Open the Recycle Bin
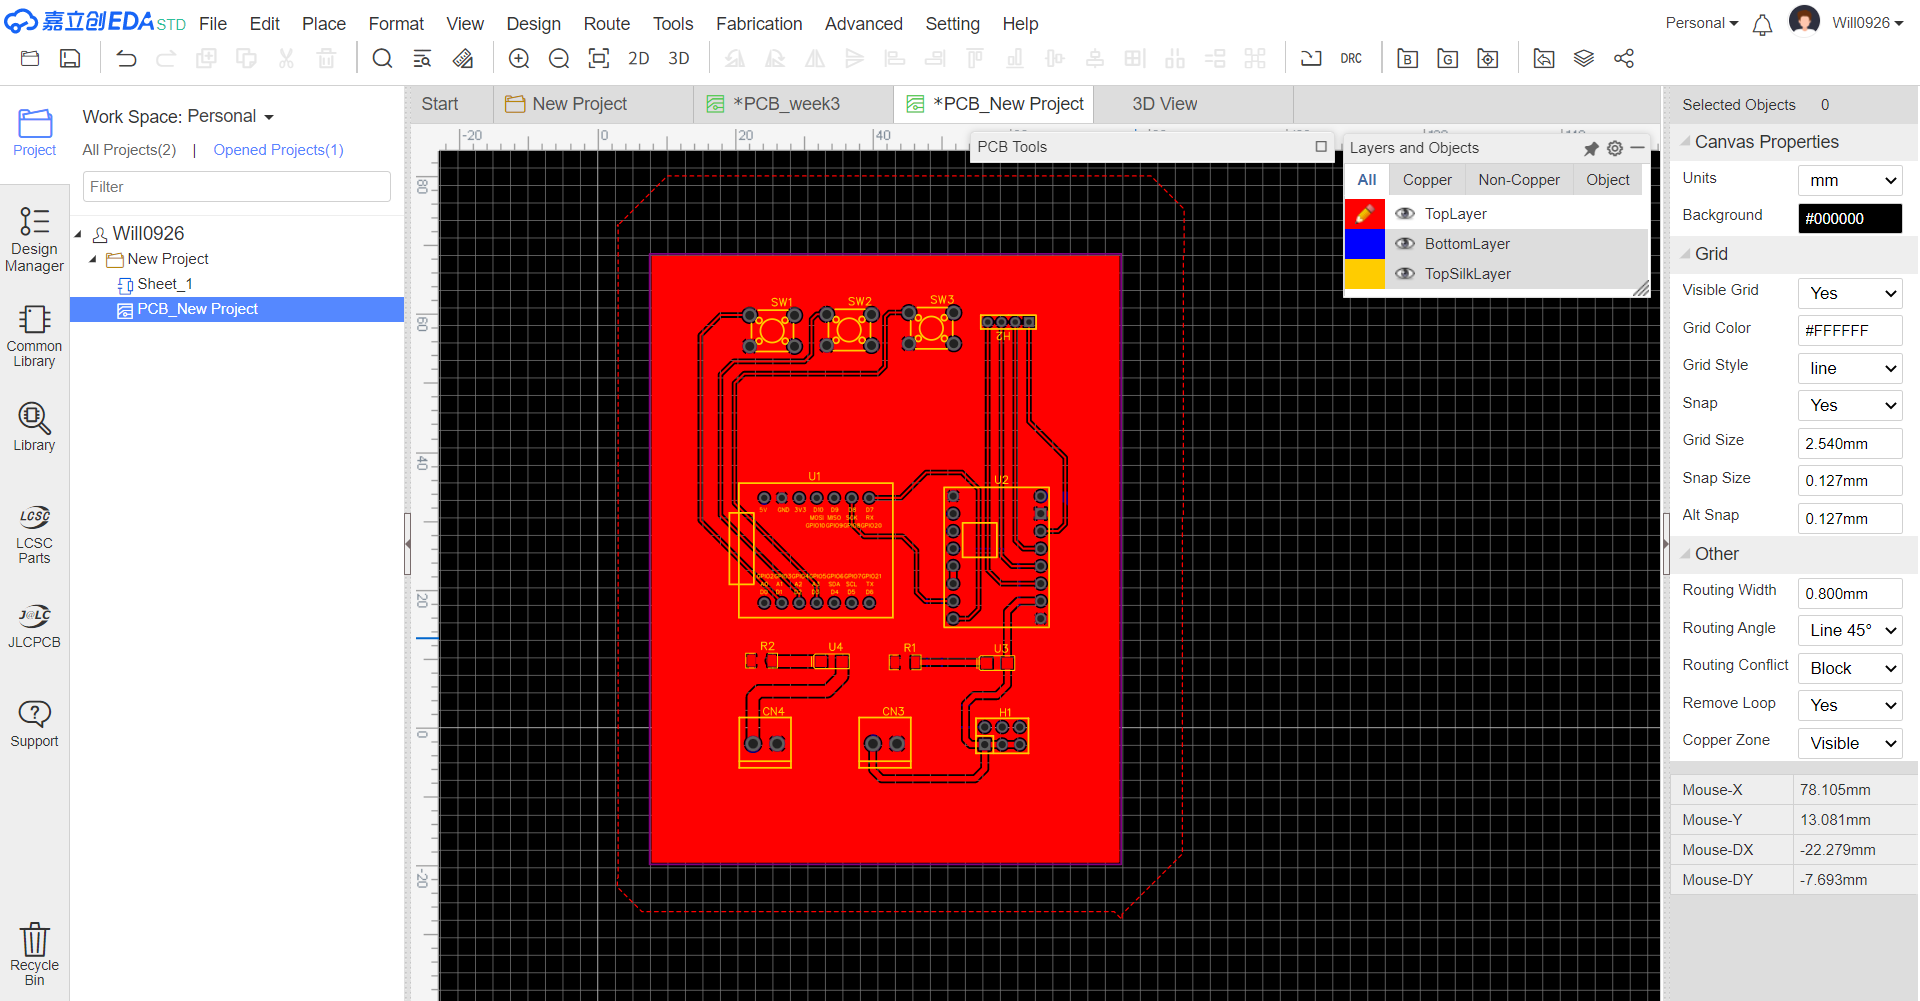Screen dimensions: 1920x1001 (34, 953)
